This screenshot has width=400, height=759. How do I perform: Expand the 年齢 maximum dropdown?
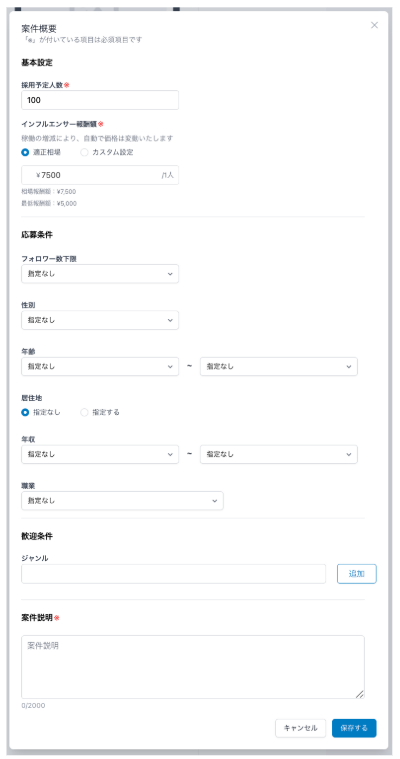coord(279,366)
